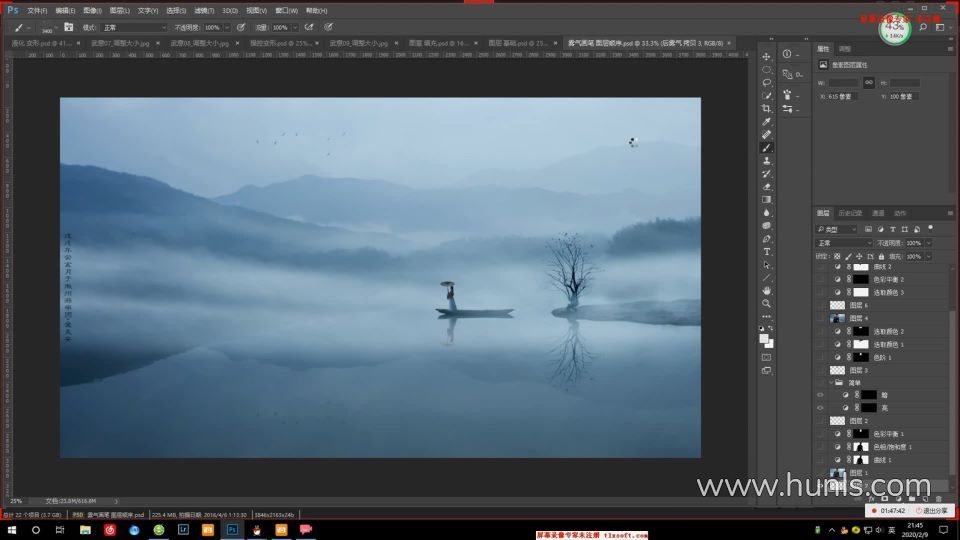Open the 图像(I) menu

[x=92, y=10]
